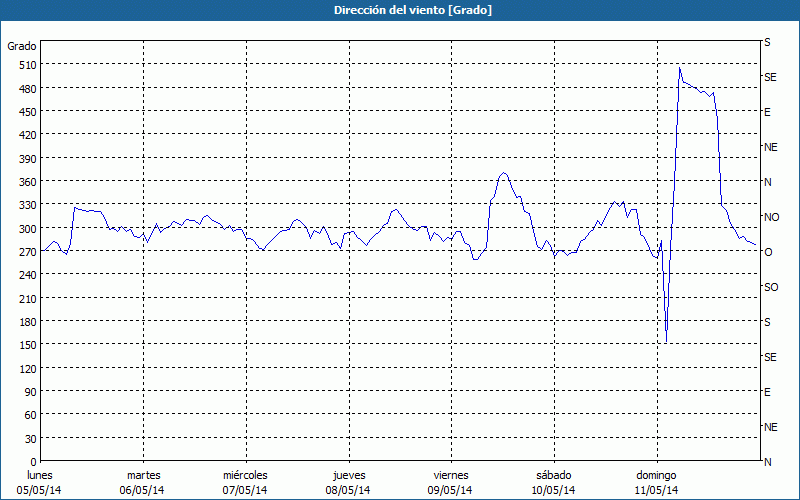
Task: Select the viernes 09/05/14 date label
Action: [x=450, y=482]
